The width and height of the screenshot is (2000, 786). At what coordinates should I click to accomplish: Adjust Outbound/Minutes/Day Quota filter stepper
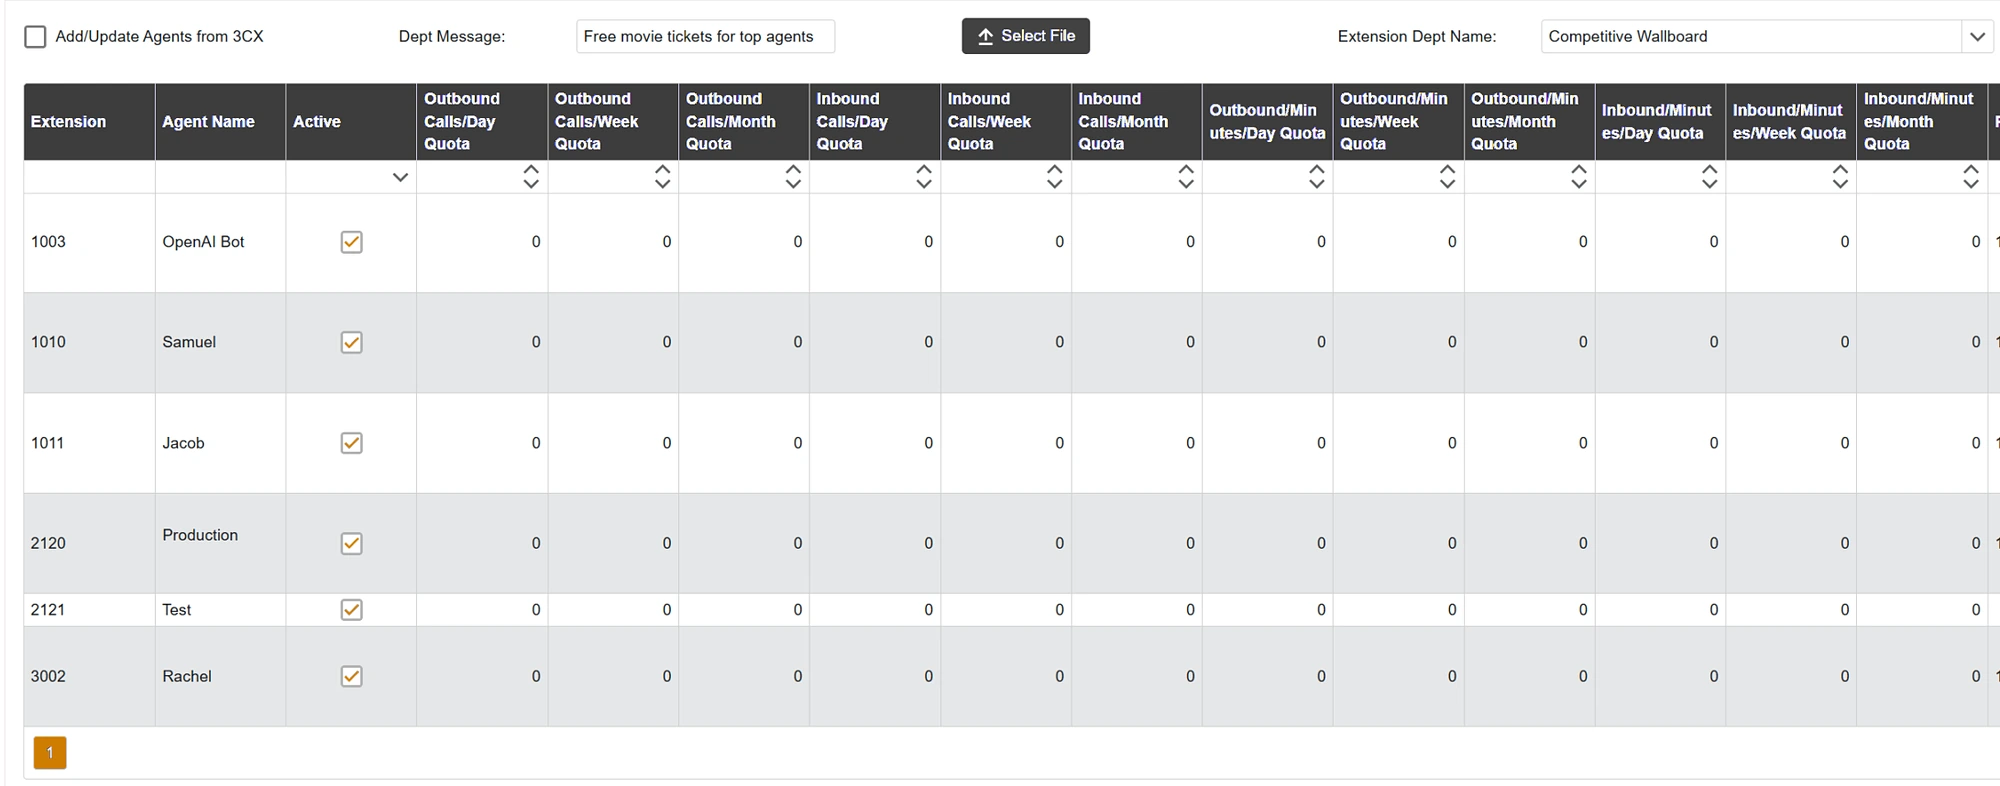[1317, 177]
